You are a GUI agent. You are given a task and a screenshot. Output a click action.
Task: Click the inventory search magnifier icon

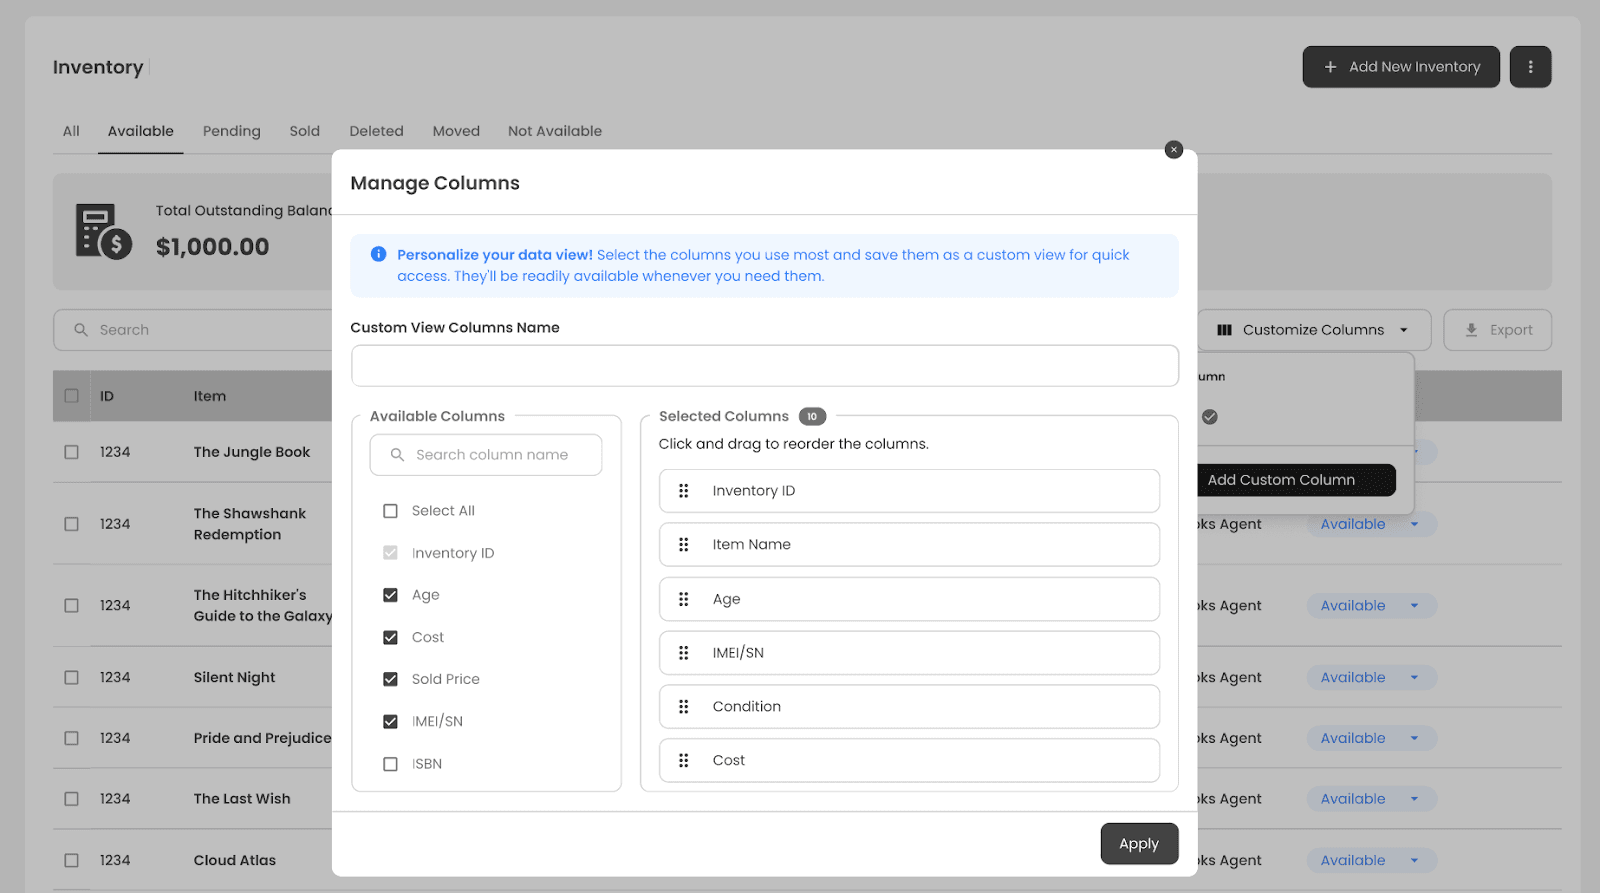click(81, 330)
